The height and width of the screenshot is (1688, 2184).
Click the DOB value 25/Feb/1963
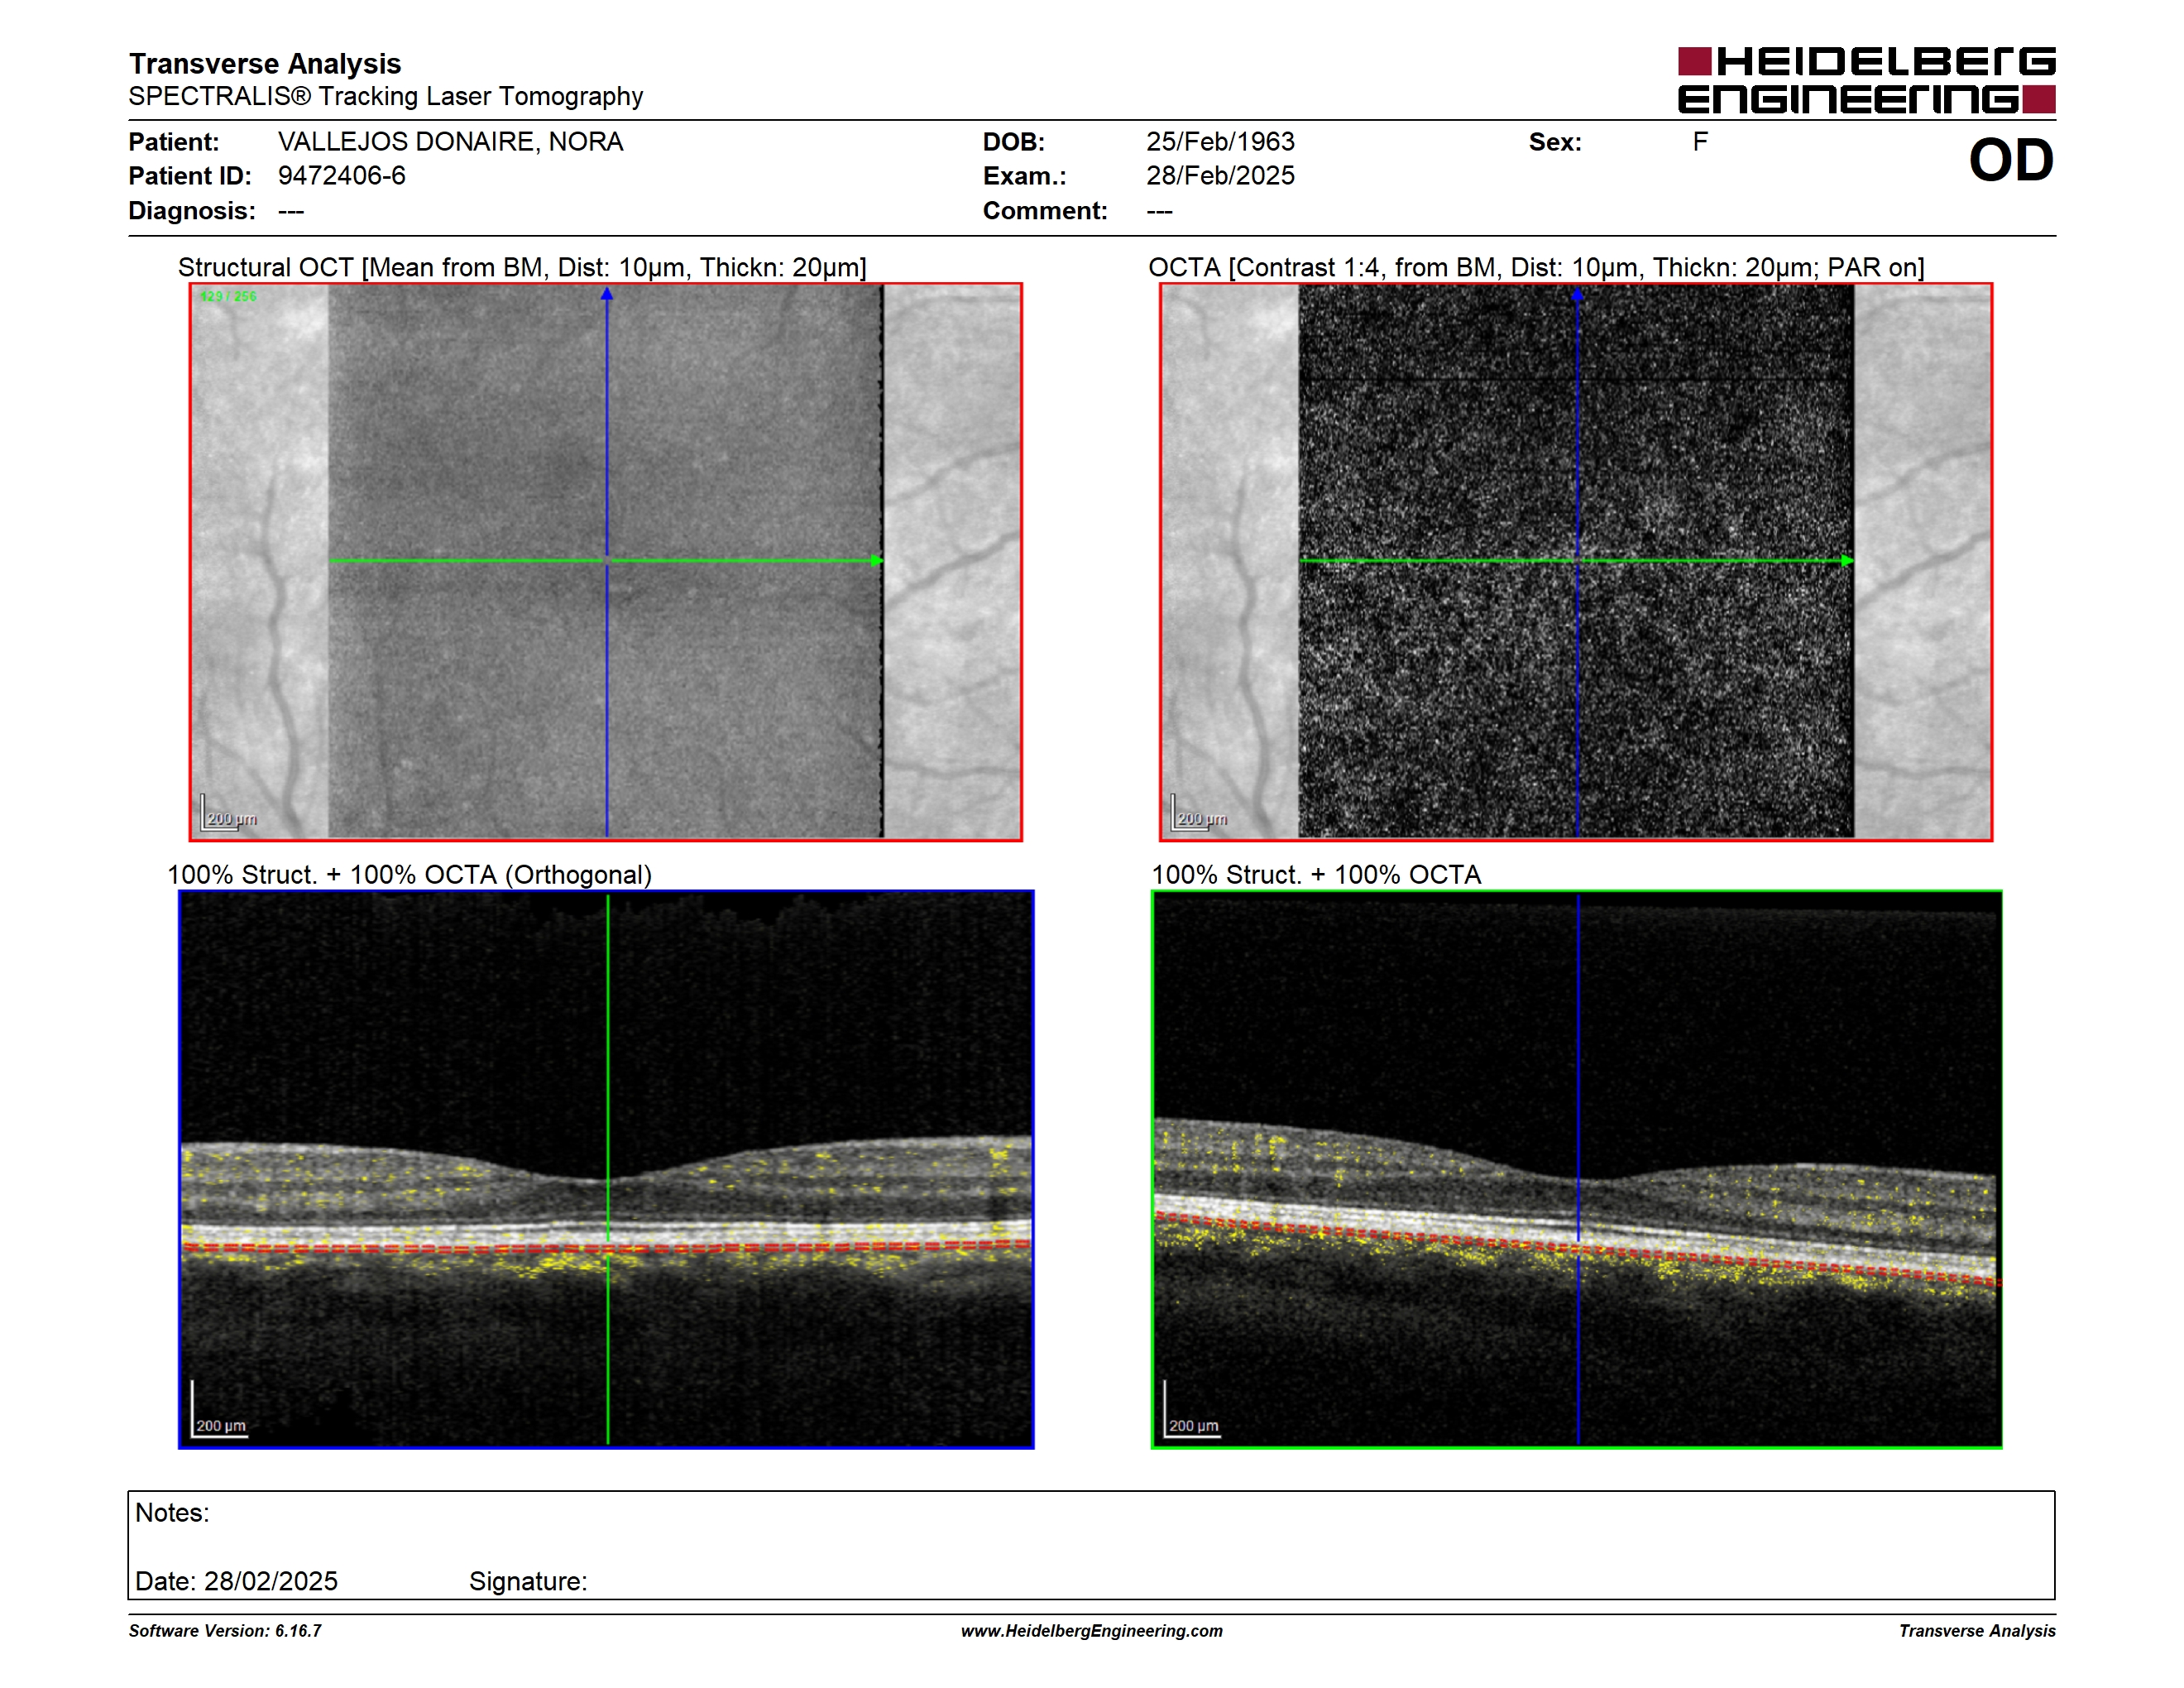click(1220, 142)
